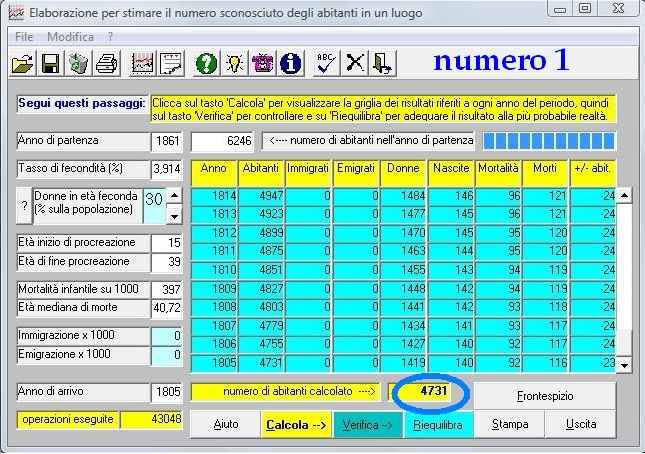The height and width of the screenshot is (454, 645).
Task: Click the black X cancel icon
Action: [355, 64]
